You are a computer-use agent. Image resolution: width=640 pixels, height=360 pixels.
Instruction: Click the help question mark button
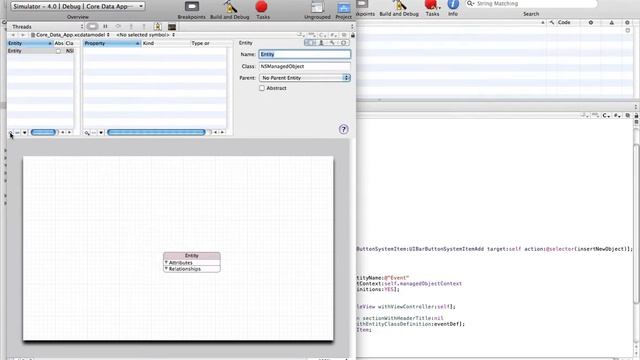coord(344,129)
